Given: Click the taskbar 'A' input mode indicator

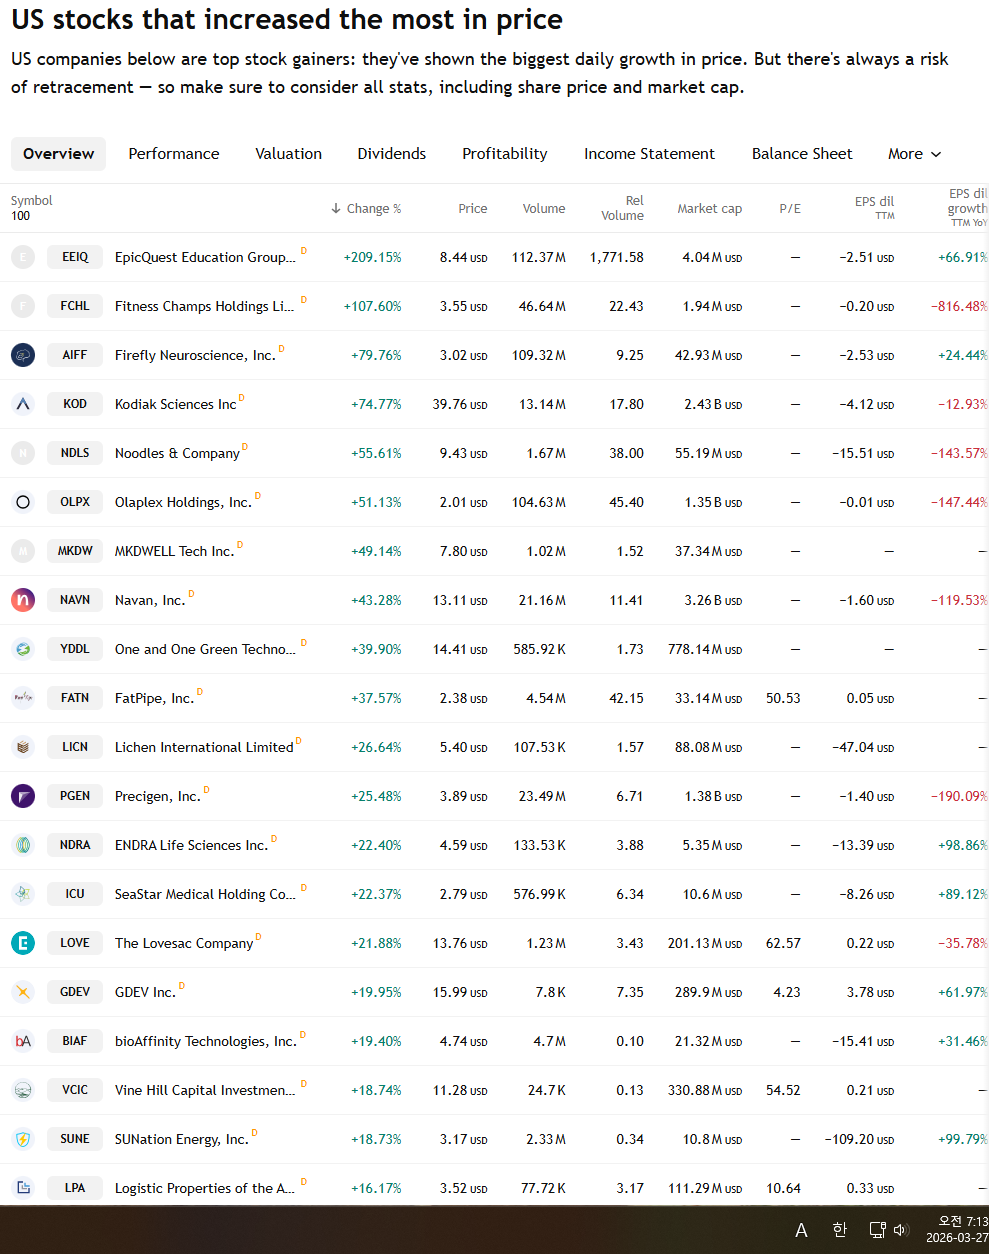Looking at the screenshot, I should (x=801, y=1230).
